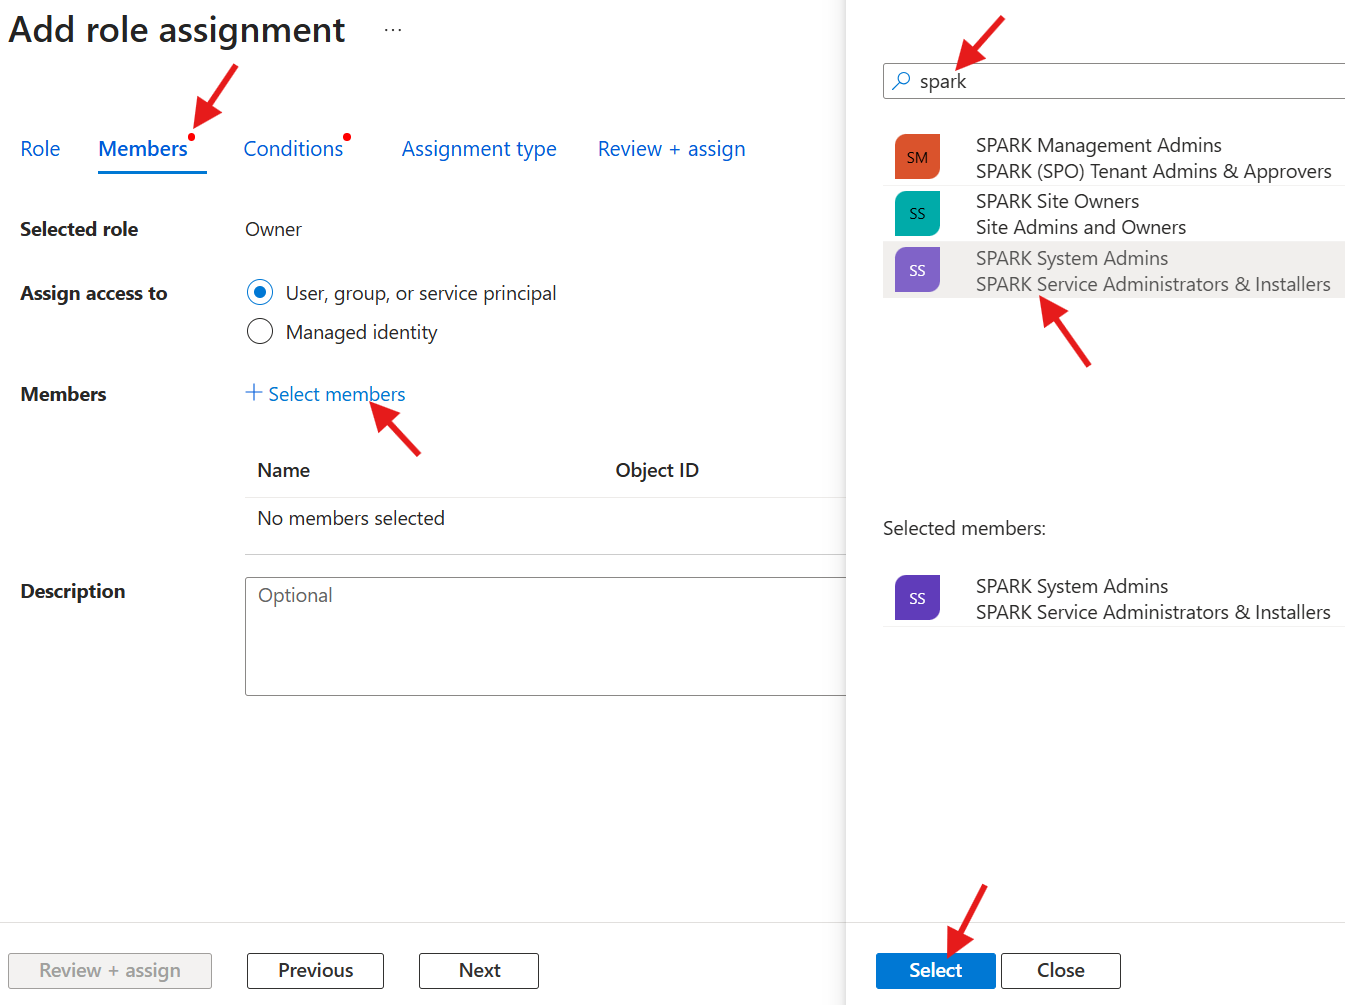Click the Select members link
This screenshot has height=1005, width=1345.
(x=337, y=394)
